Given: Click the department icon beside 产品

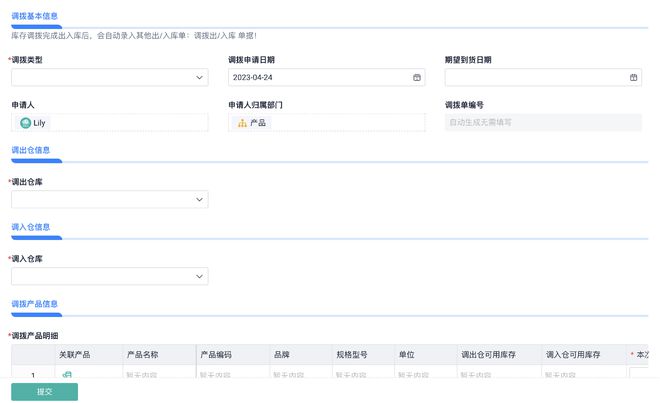Looking at the screenshot, I should [242, 123].
